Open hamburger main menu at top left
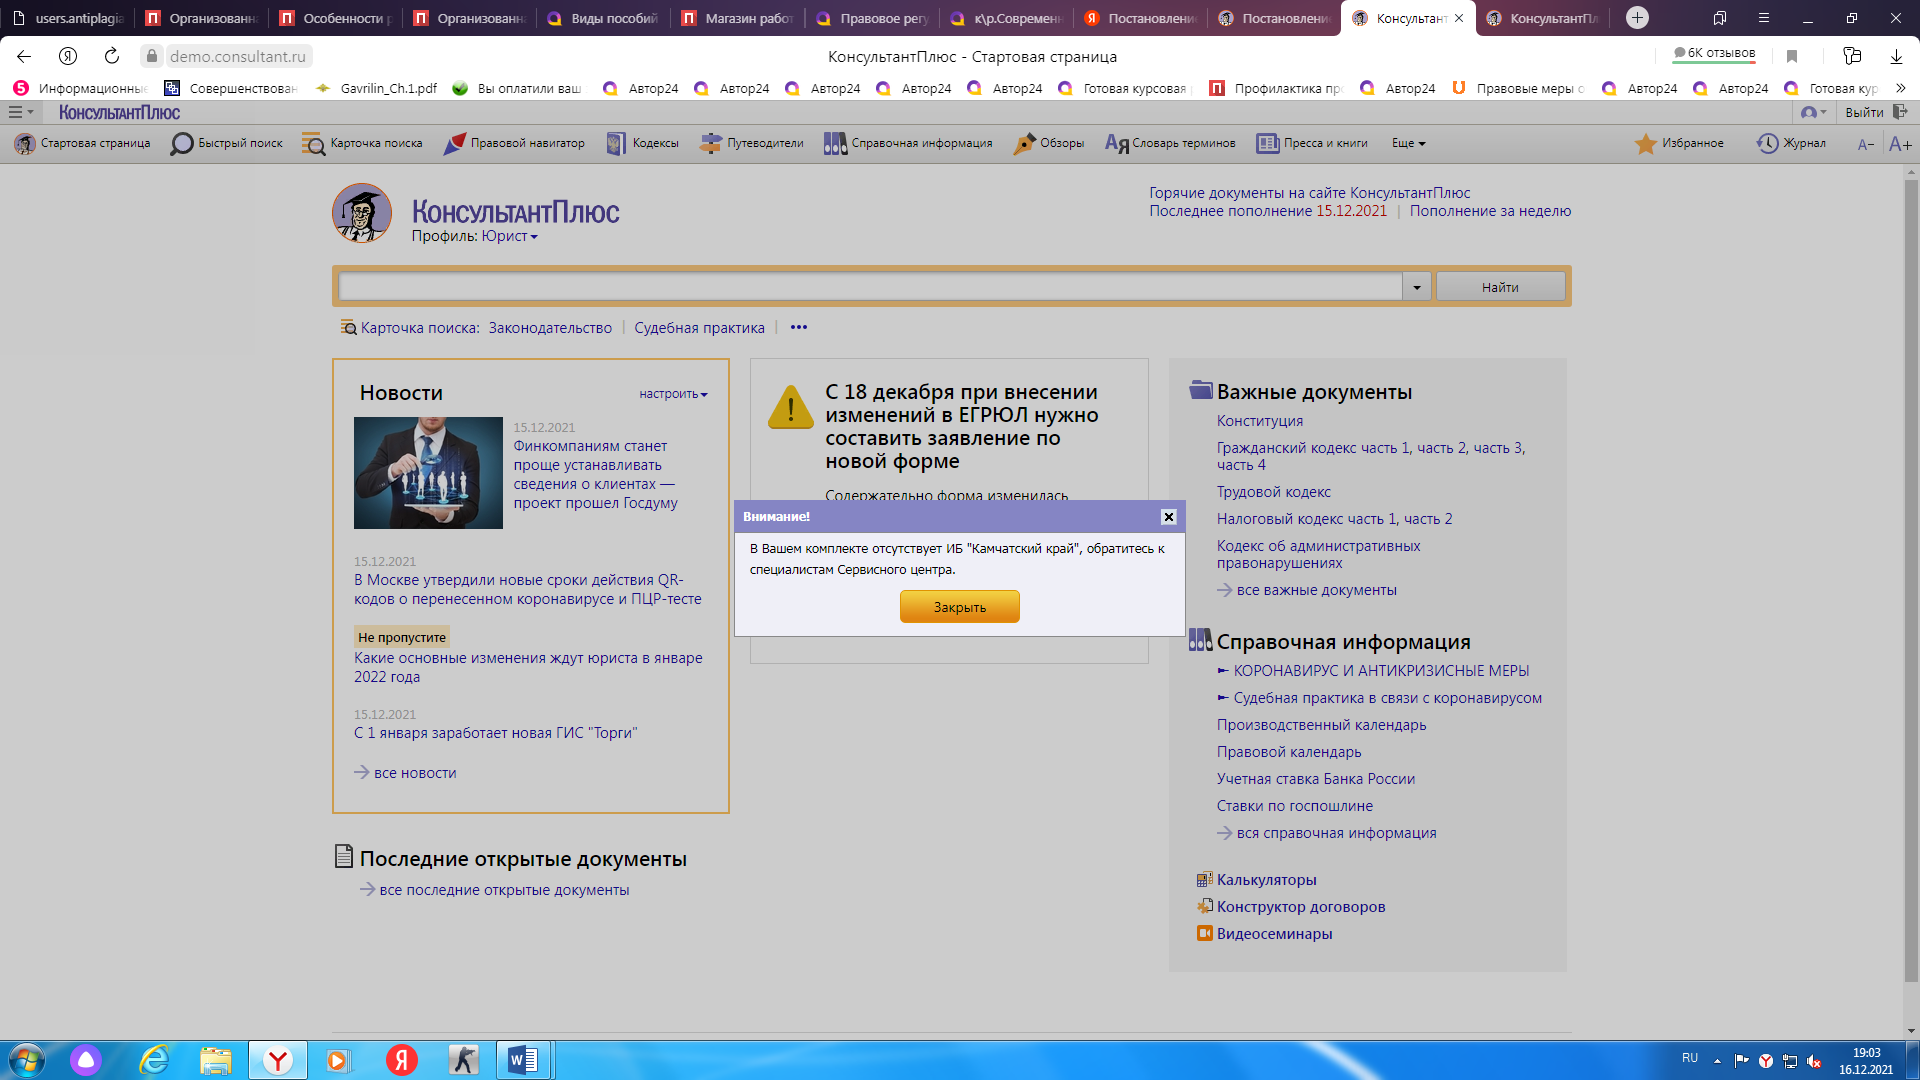Viewport: 1920px width, 1080px height. (16, 113)
